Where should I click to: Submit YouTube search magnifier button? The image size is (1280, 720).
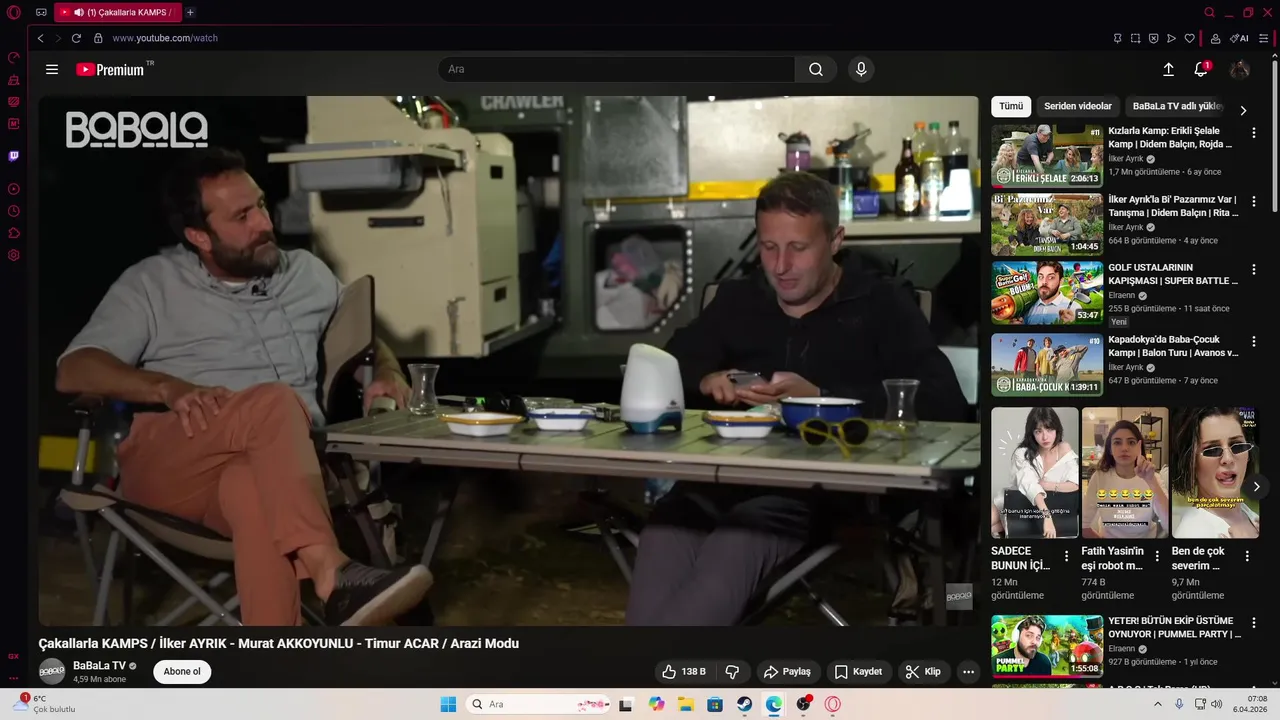pos(816,69)
